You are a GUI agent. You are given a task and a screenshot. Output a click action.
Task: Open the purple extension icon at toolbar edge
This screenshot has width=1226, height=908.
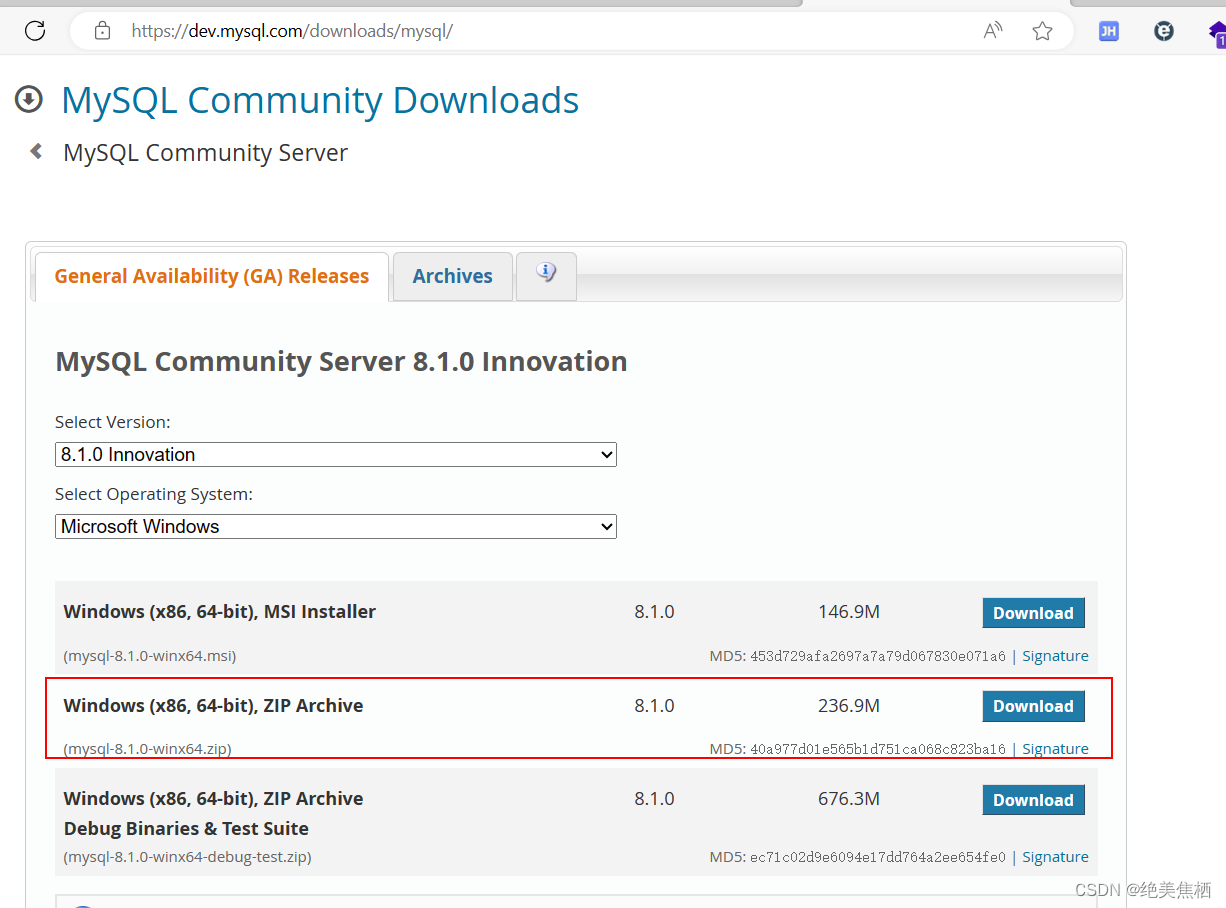[1217, 33]
